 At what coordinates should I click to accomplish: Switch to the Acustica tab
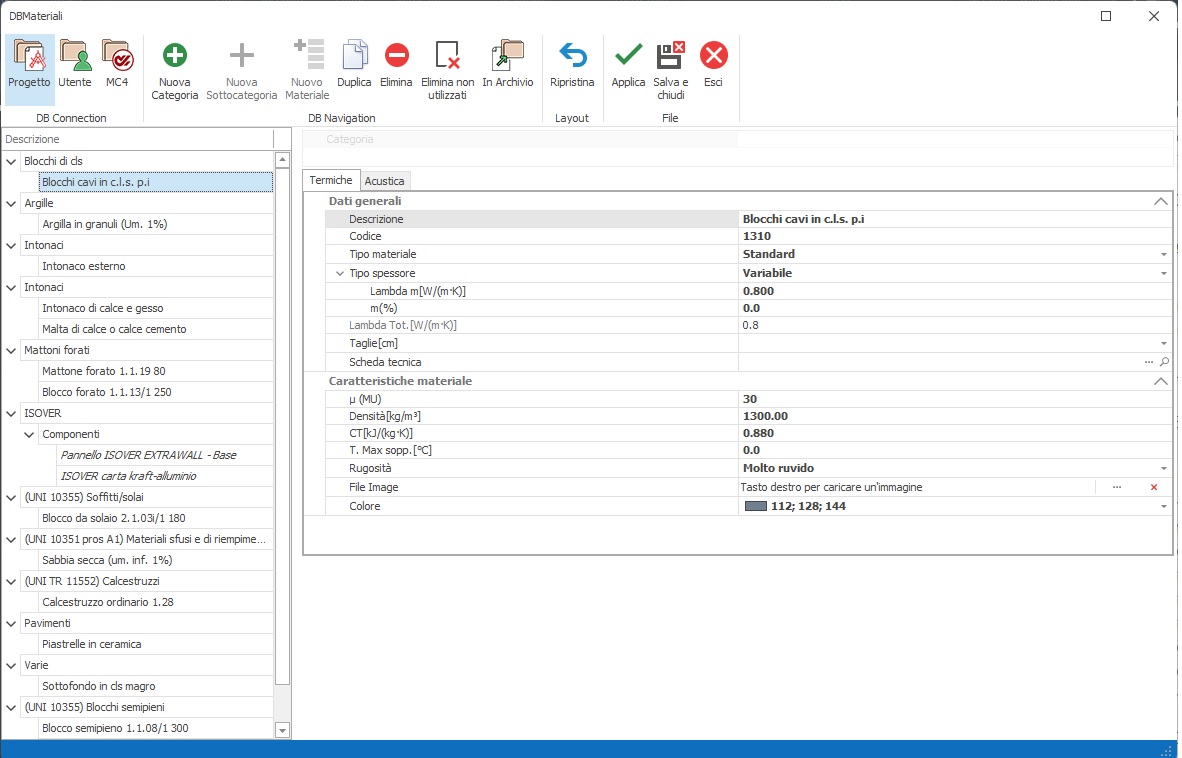[384, 181]
